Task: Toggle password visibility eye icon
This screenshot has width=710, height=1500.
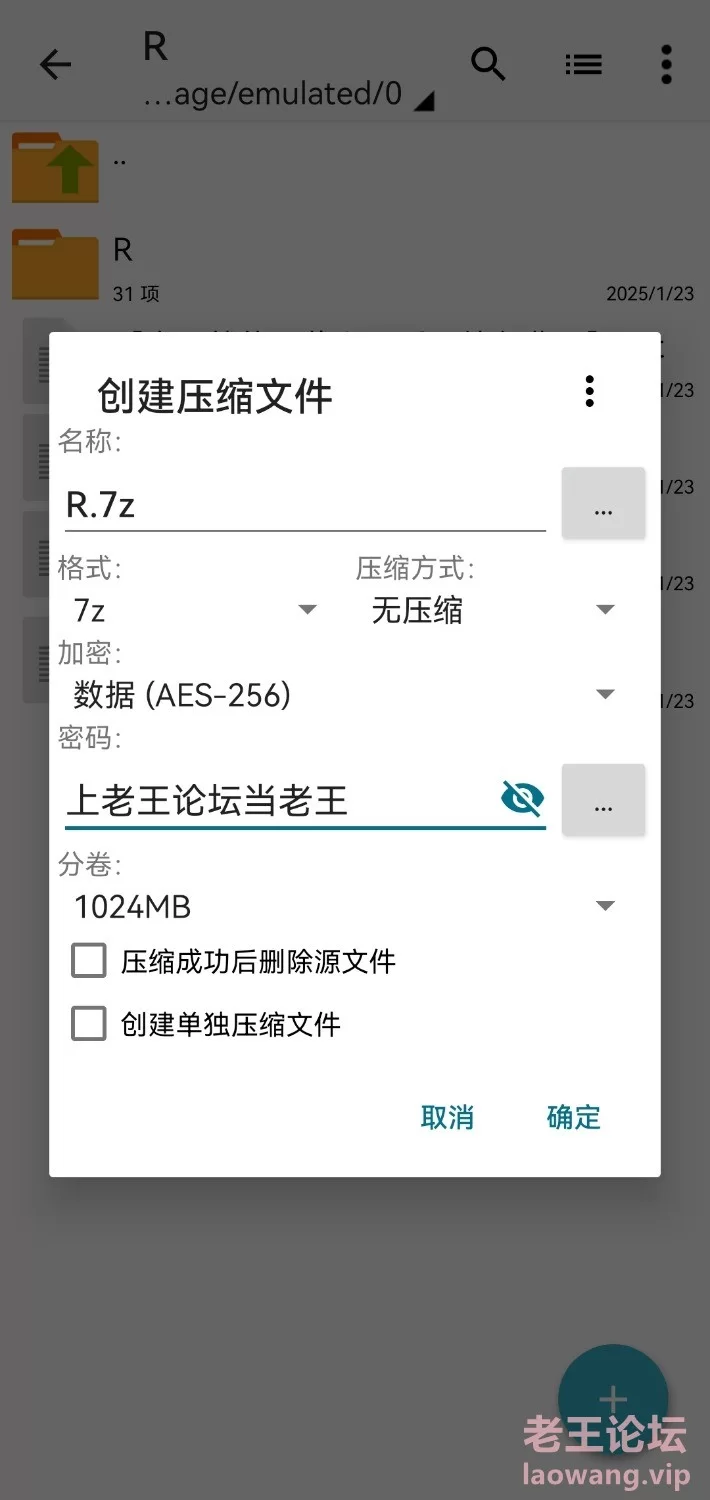Action: point(522,799)
